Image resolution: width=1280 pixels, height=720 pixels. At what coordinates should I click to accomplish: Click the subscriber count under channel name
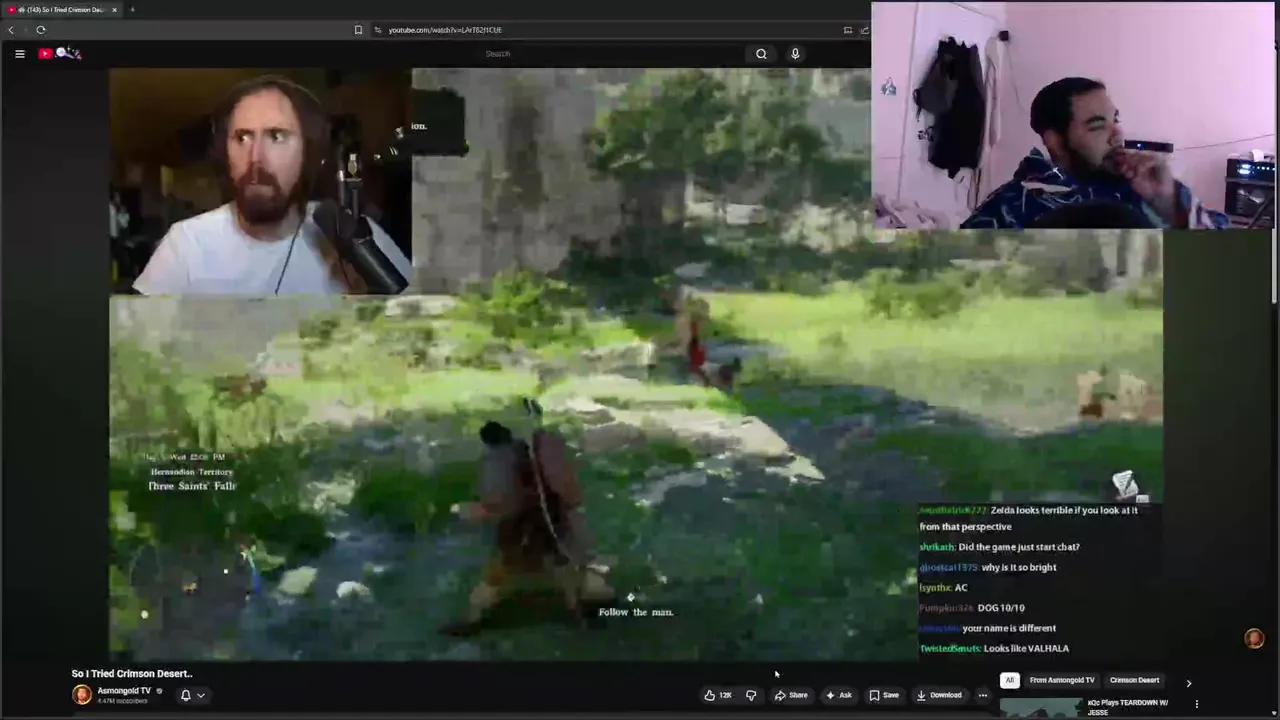(x=122, y=701)
